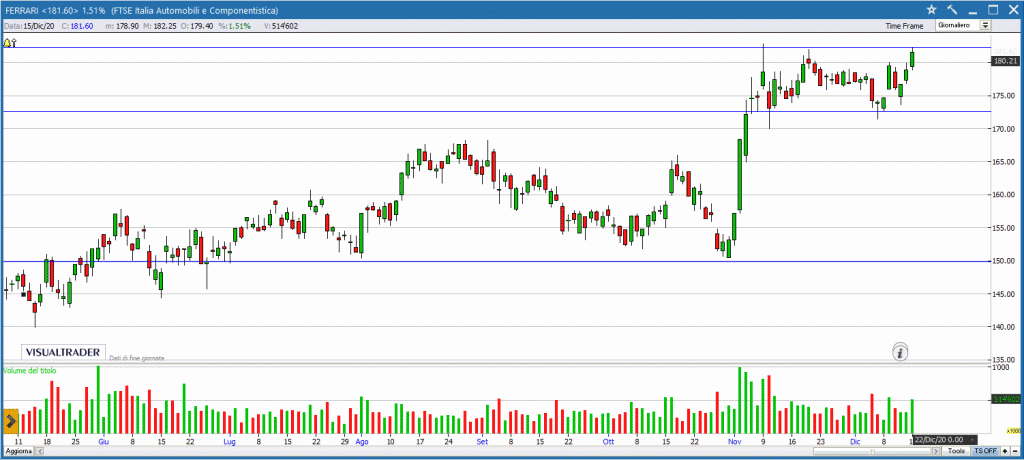This screenshot has width=1024, height=460.
Task: Expand panel with the orange arrow icon
Action: [x=9, y=422]
